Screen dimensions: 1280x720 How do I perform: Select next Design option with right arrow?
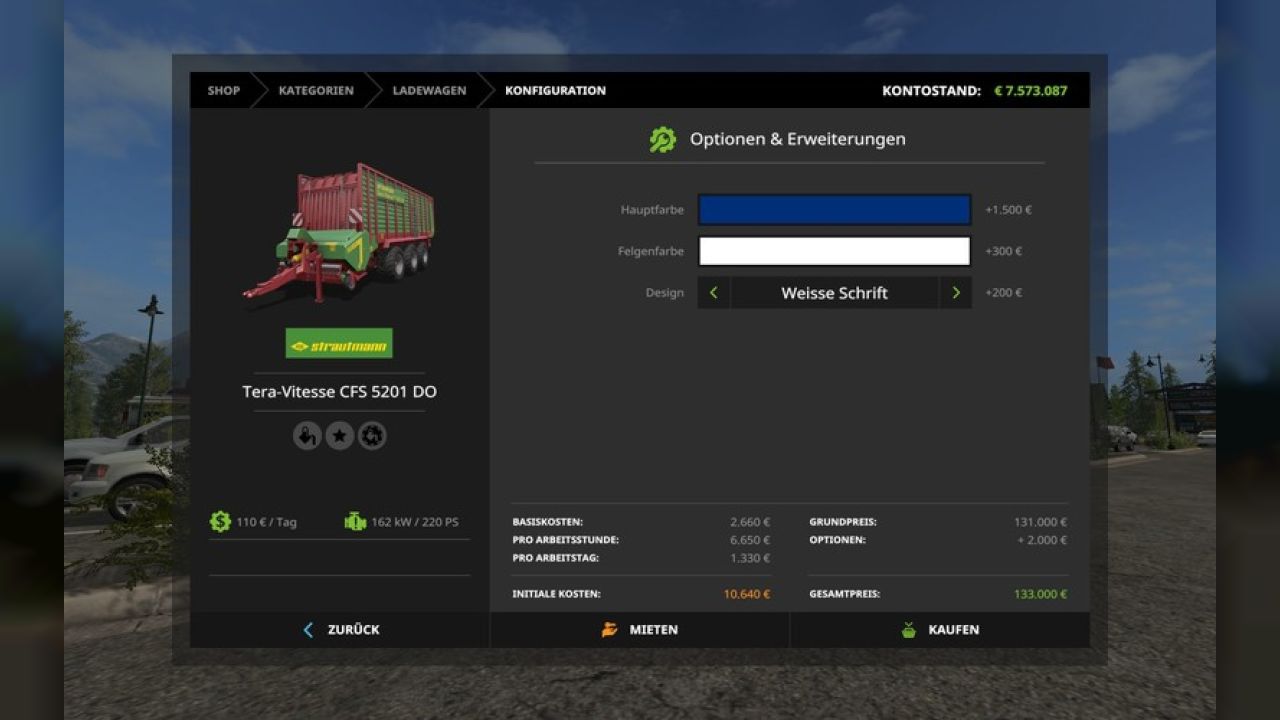click(x=955, y=293)
